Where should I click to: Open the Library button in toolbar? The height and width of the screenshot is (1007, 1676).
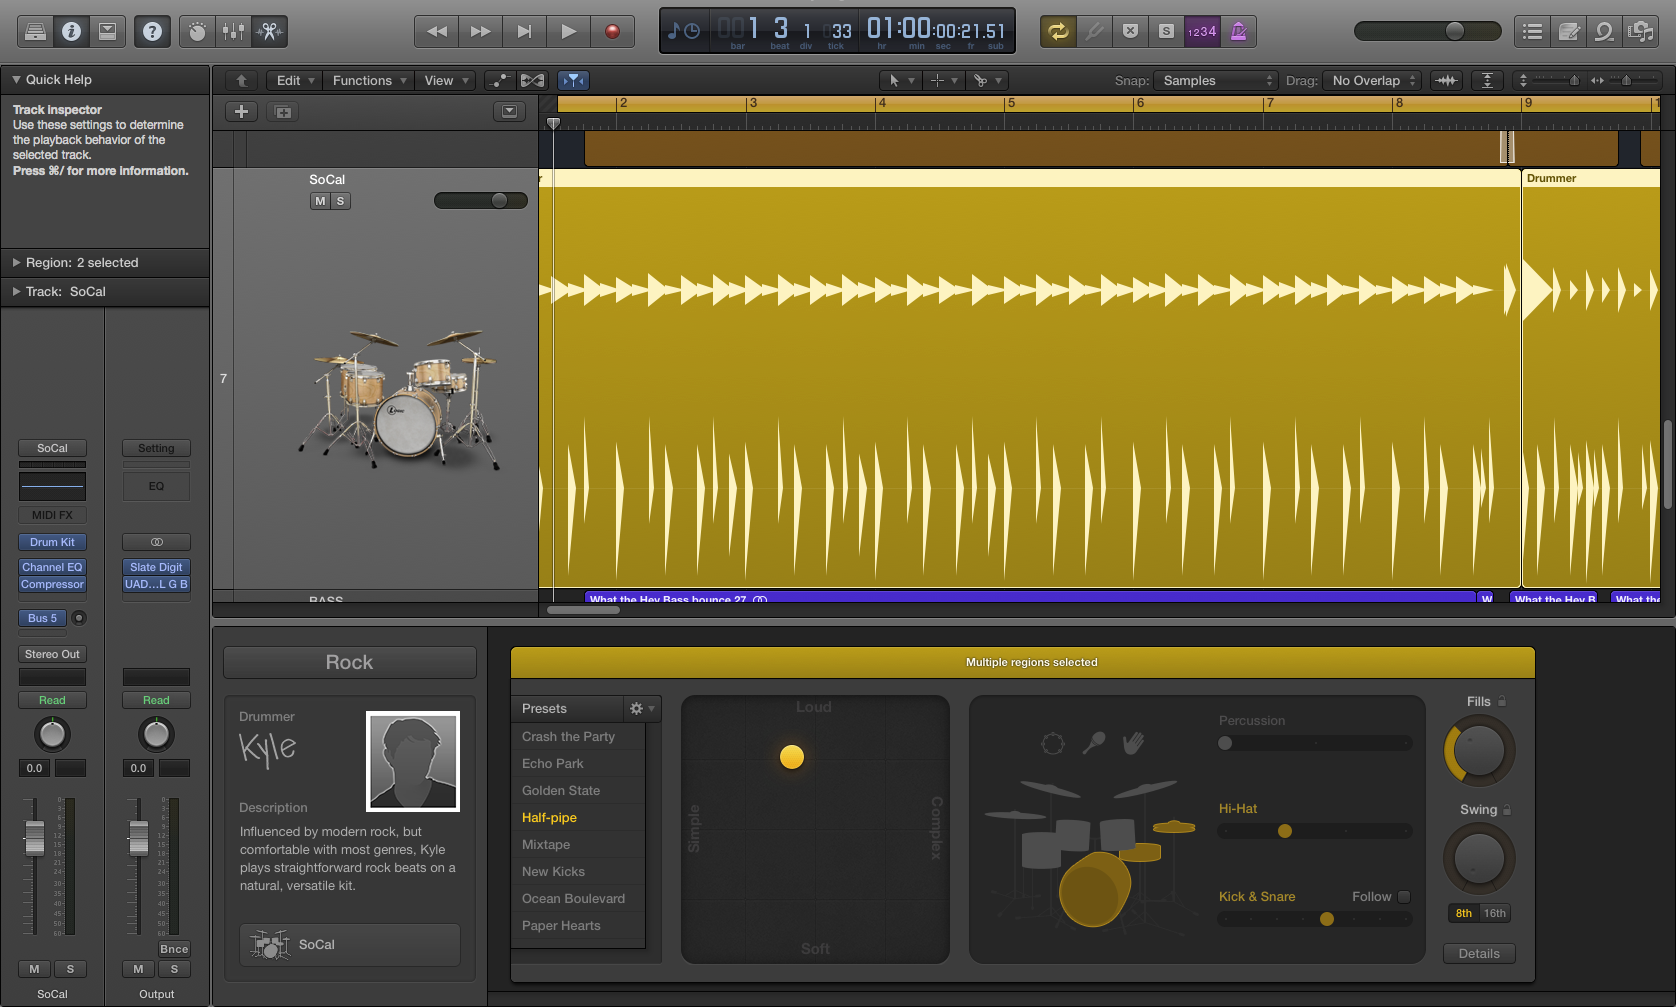click(35, 31)
